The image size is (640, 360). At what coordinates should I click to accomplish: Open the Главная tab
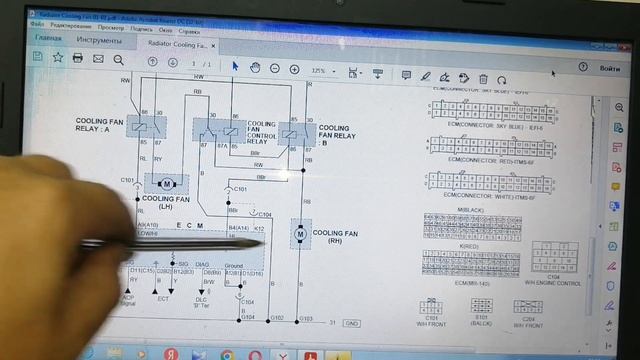tap(48, 38)
